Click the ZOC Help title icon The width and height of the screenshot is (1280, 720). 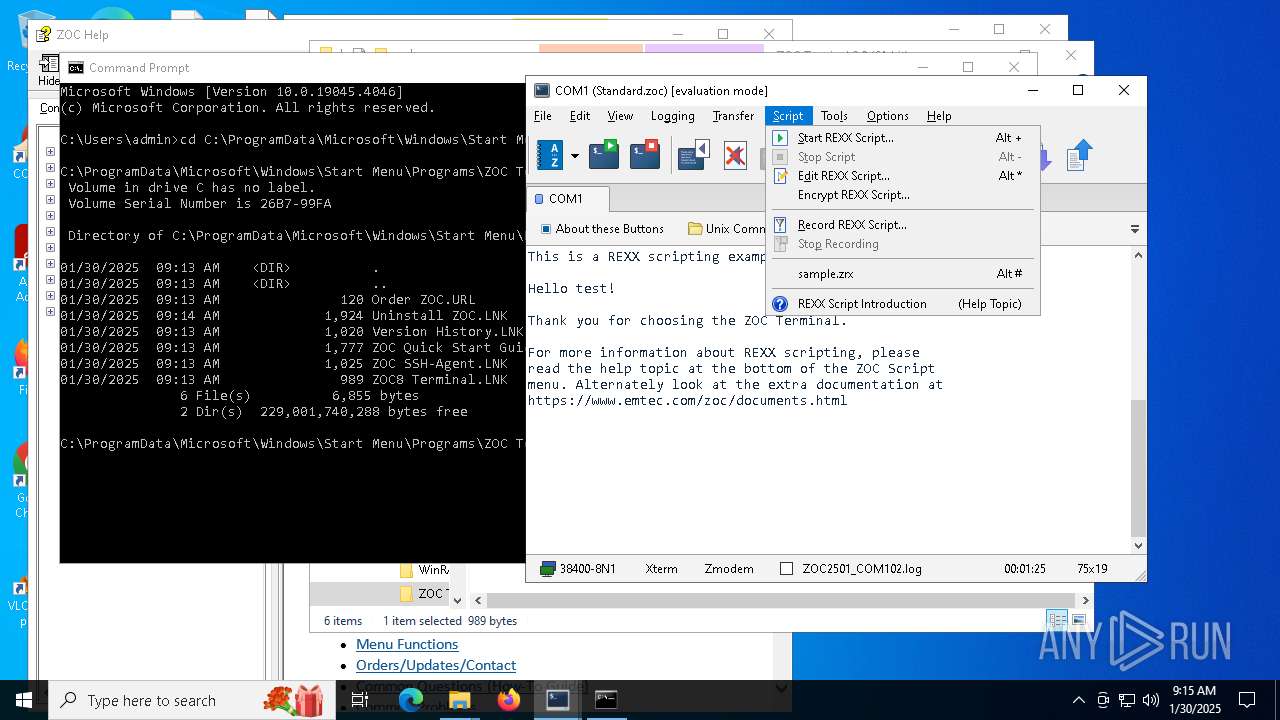click(x=44, y=34)
